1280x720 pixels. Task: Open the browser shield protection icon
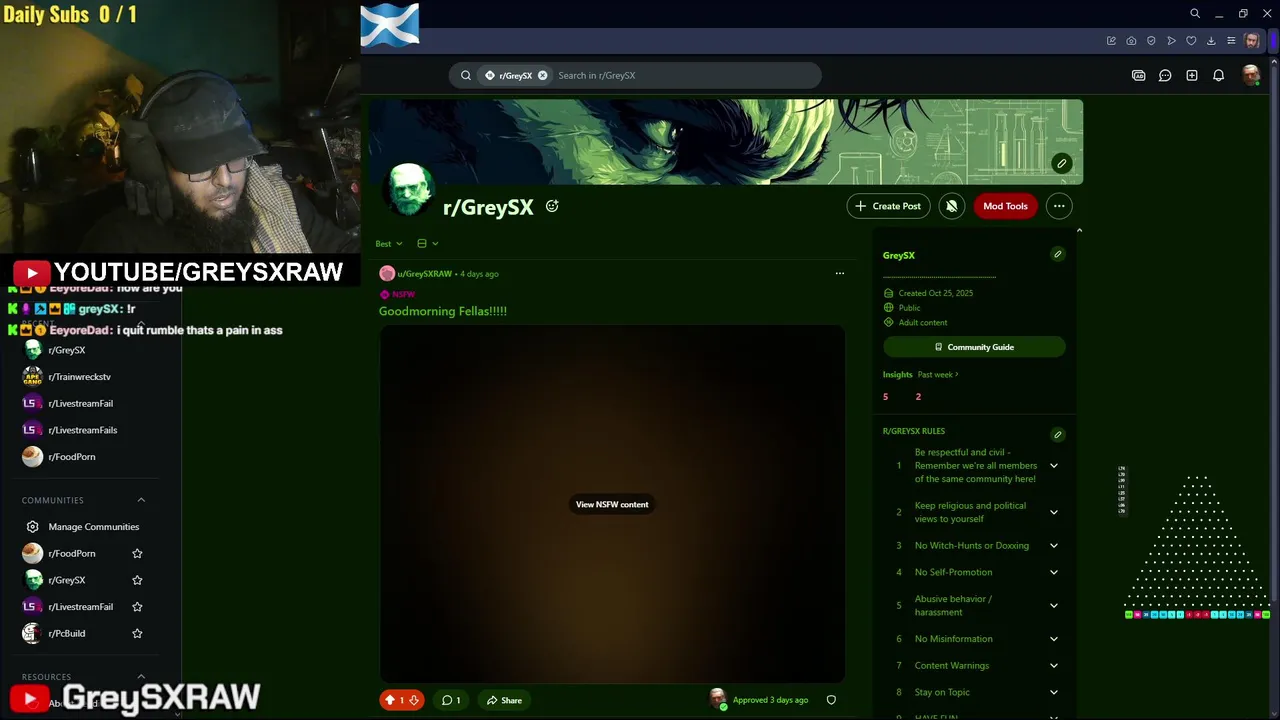pos(1151,41)
